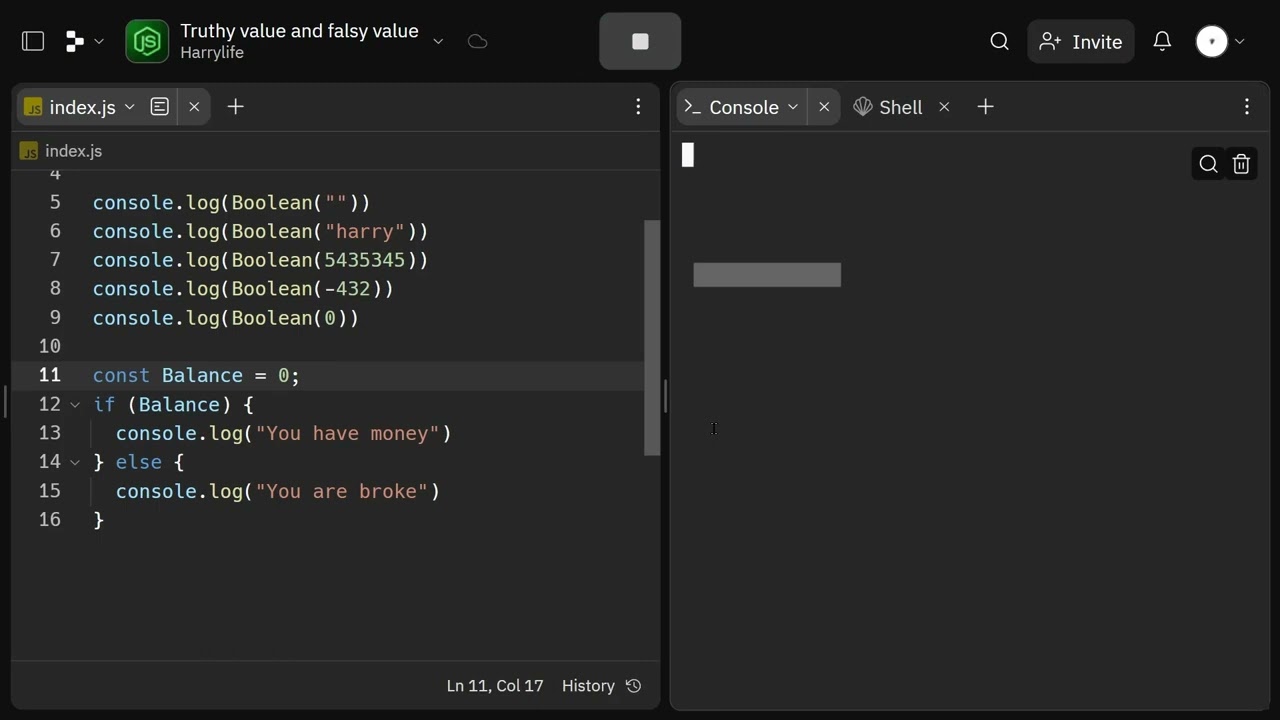This screenshot has width=1280, height=720.
Task: Click line 6 Boolean("harry") code
Action: coord(260,232)
